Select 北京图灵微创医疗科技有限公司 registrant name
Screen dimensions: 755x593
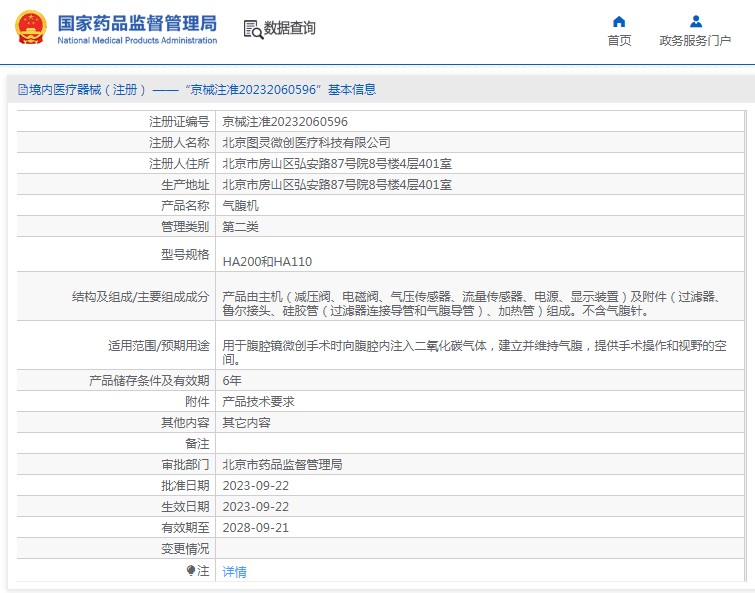click(306, 142)
